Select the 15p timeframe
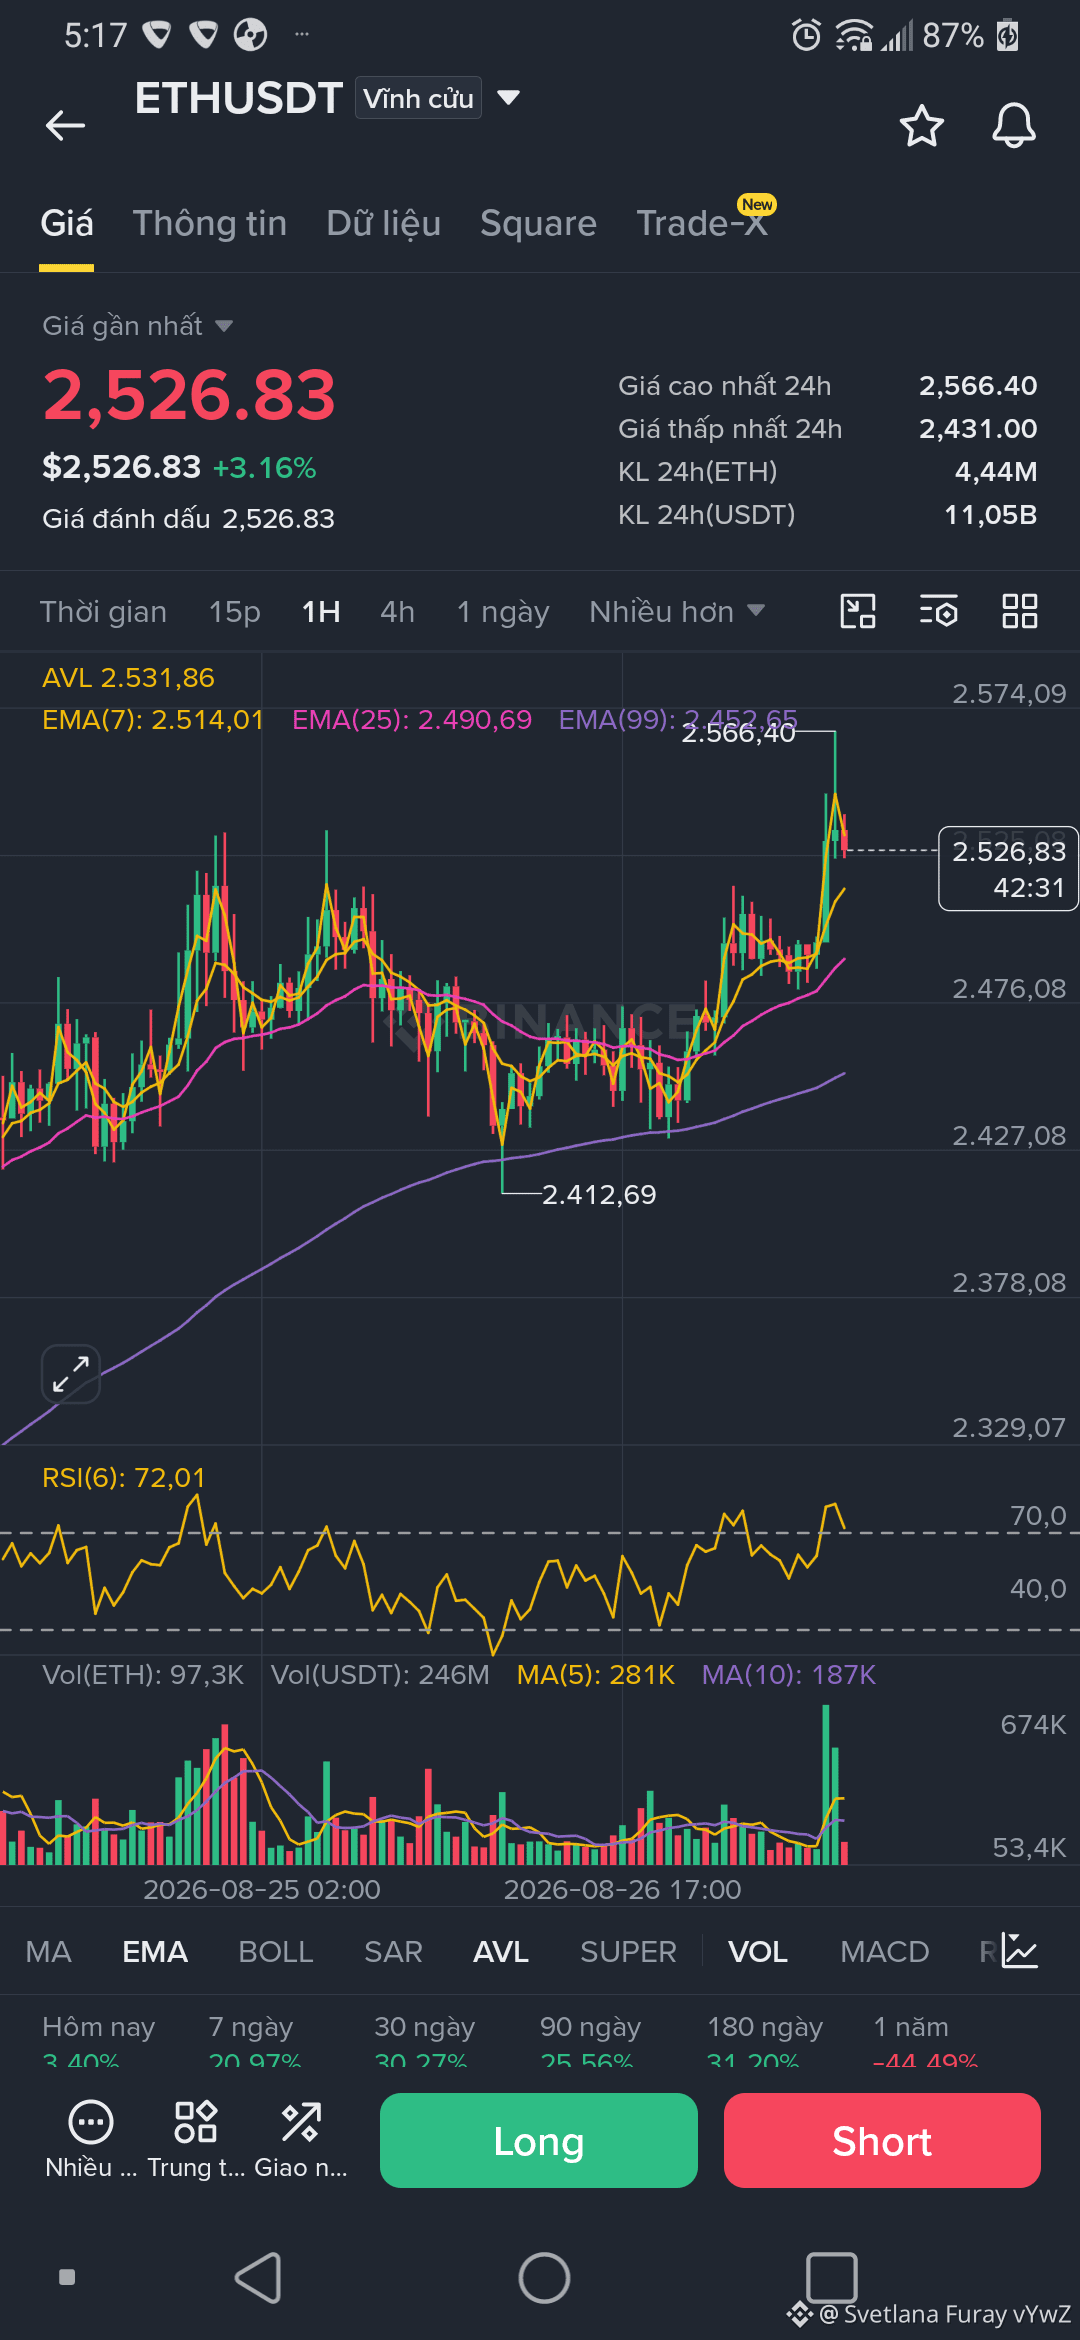Image resolution: width=1080 pixels, height=2340 pixels. 234,611
